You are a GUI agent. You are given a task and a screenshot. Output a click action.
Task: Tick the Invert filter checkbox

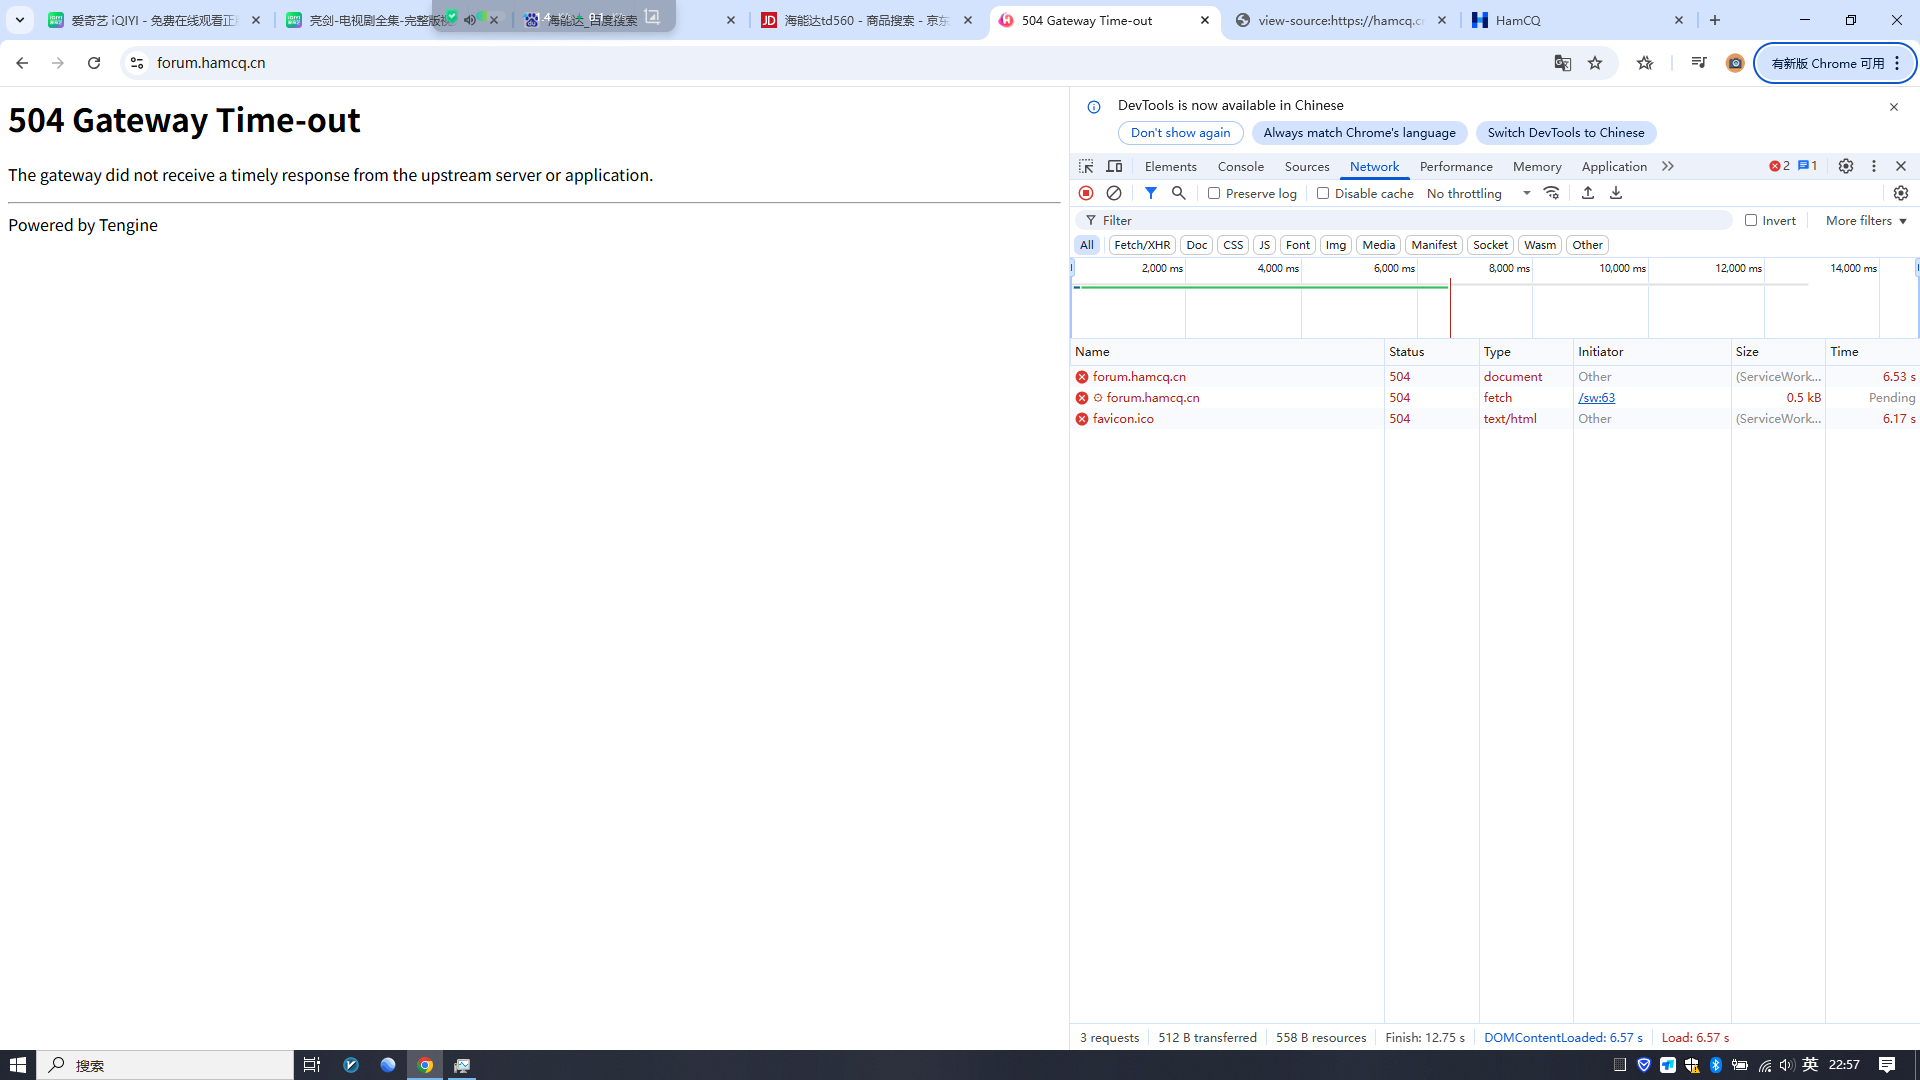pos(1751,220)
